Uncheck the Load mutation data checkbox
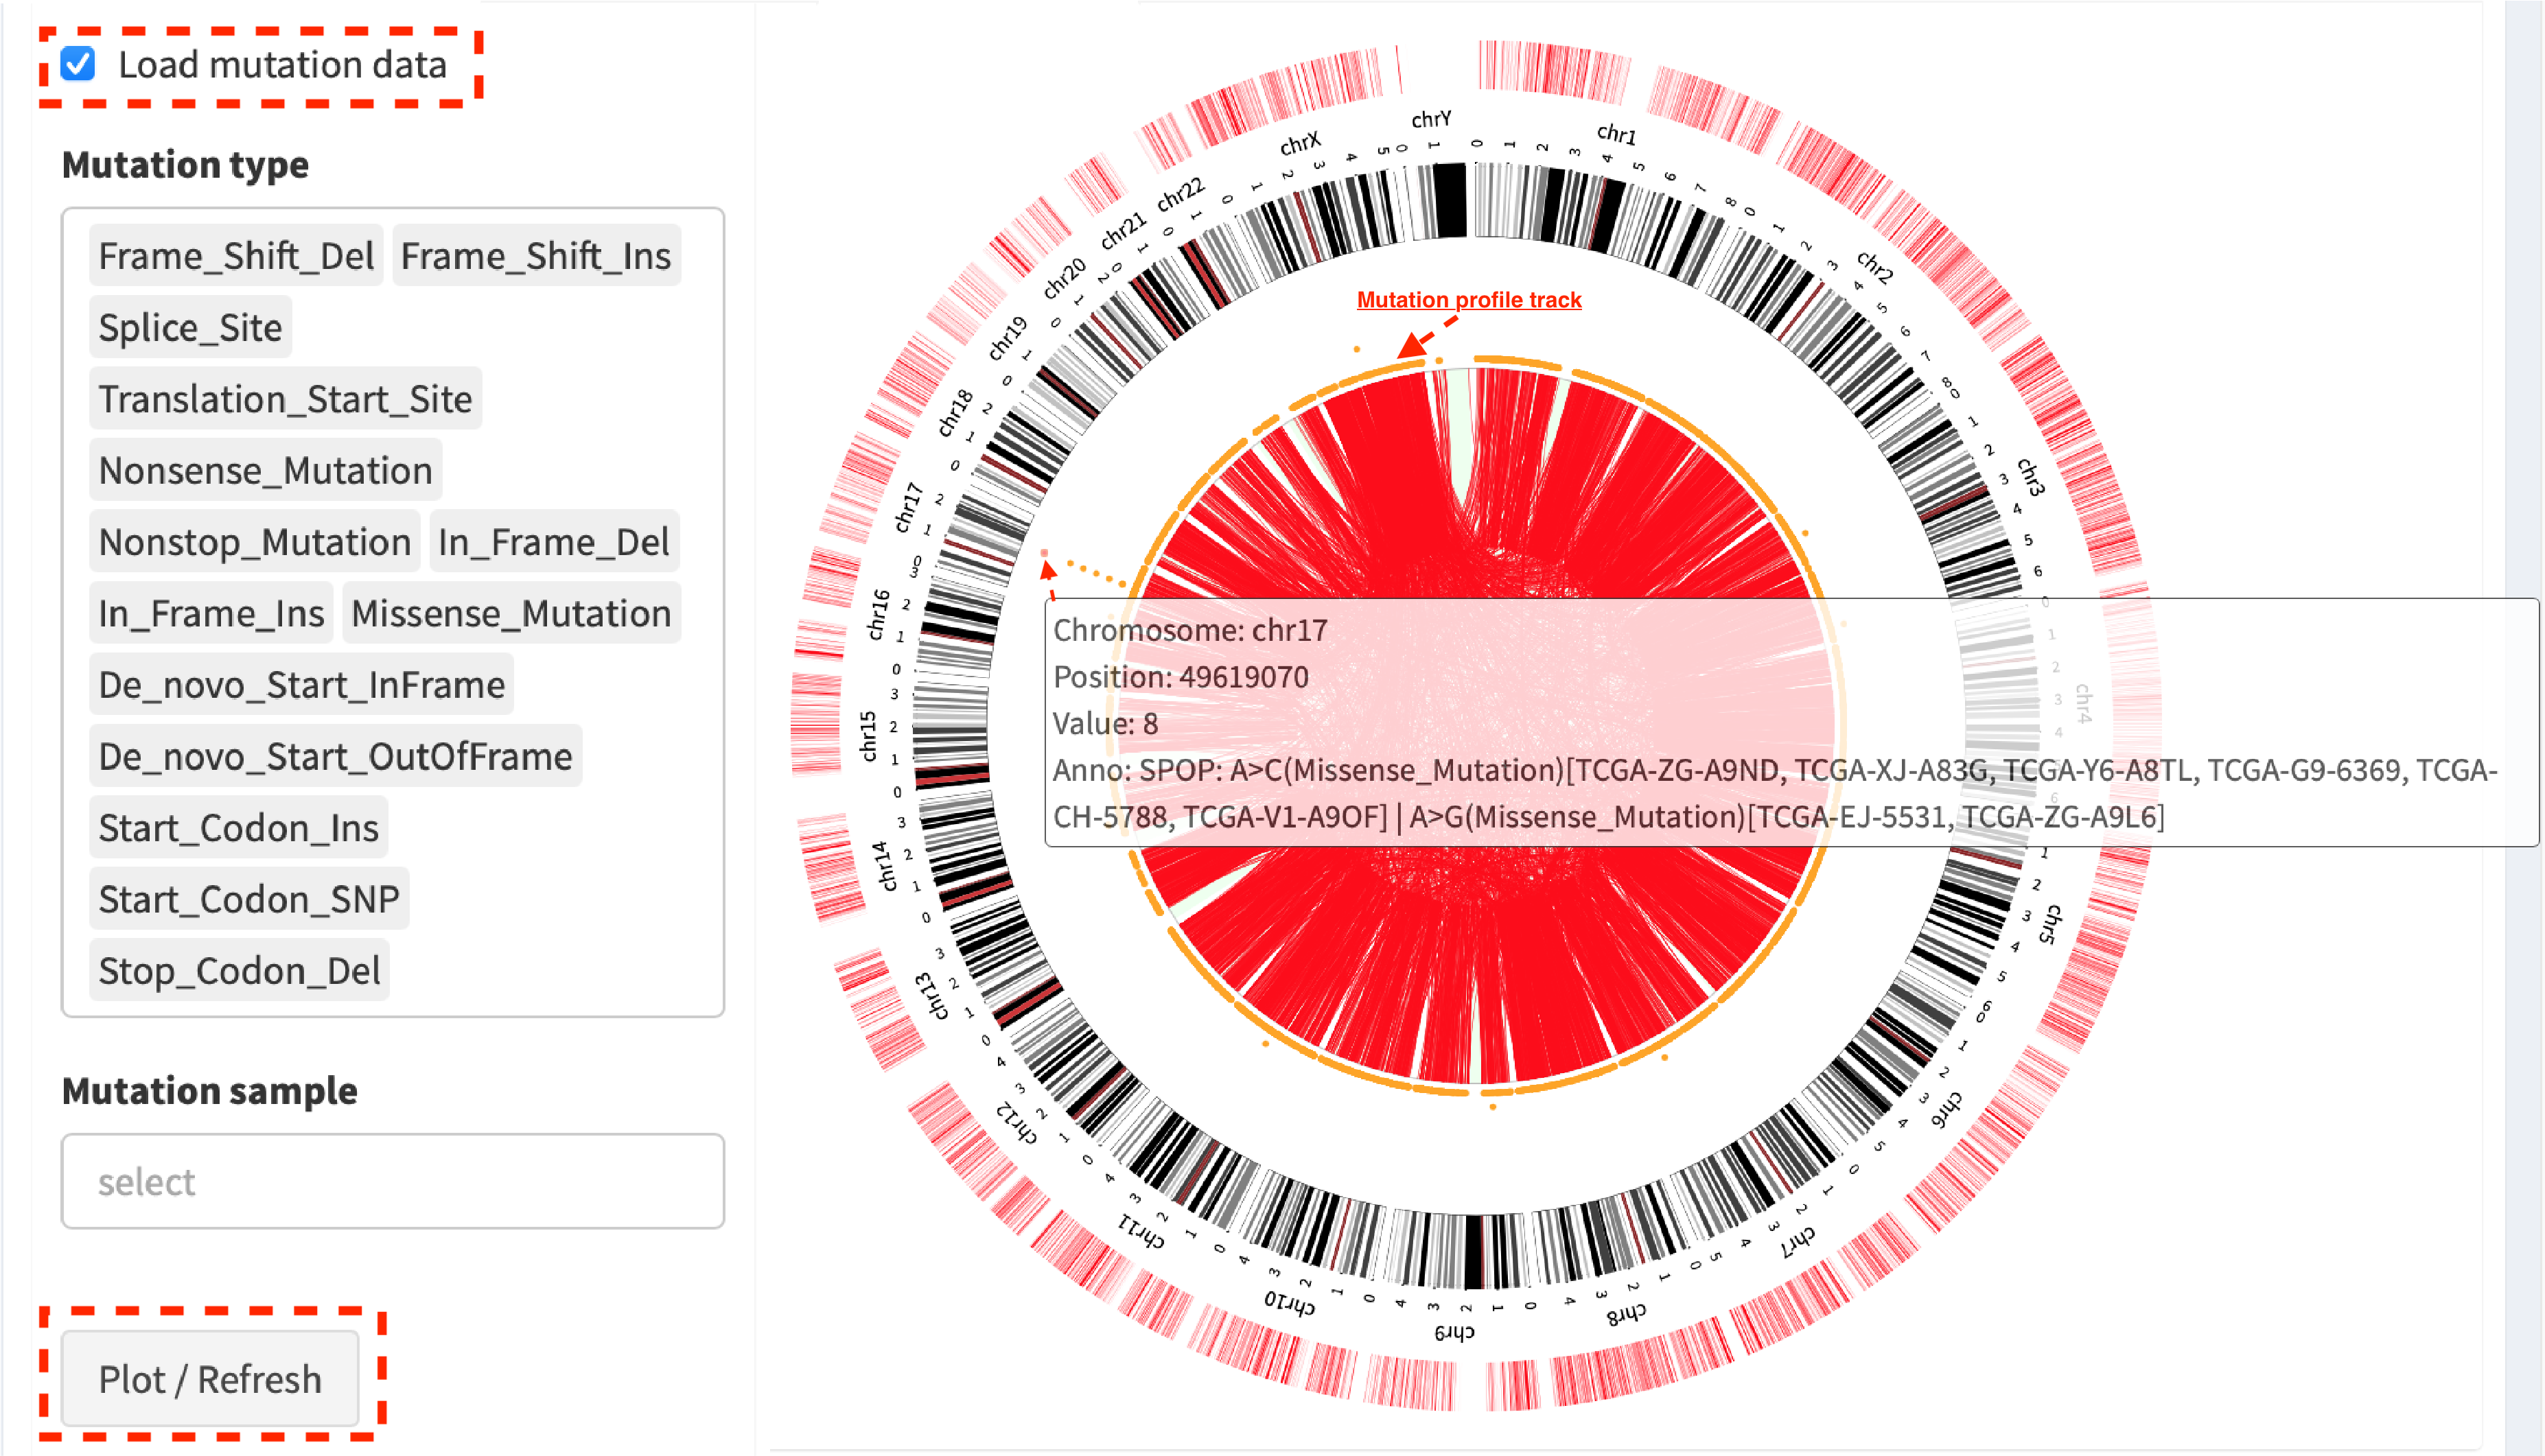 (x=78, y=64)
